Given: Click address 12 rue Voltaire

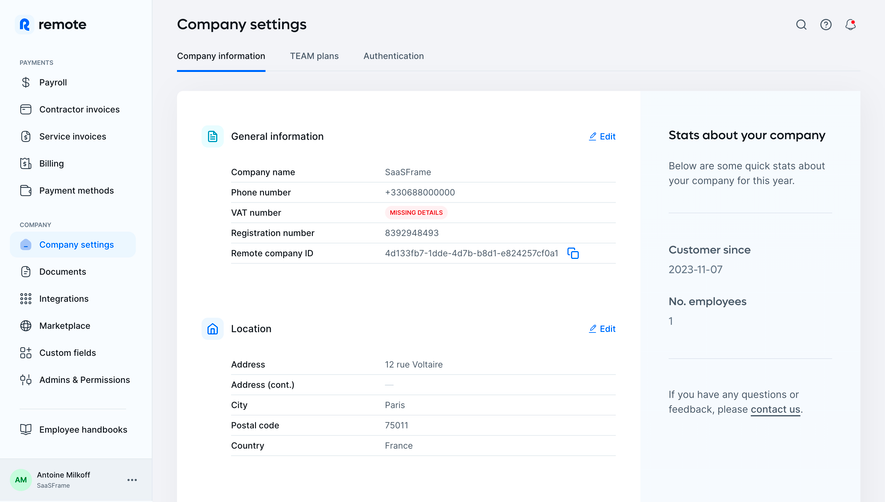Looking at the screenshot, I should (414, 365).
